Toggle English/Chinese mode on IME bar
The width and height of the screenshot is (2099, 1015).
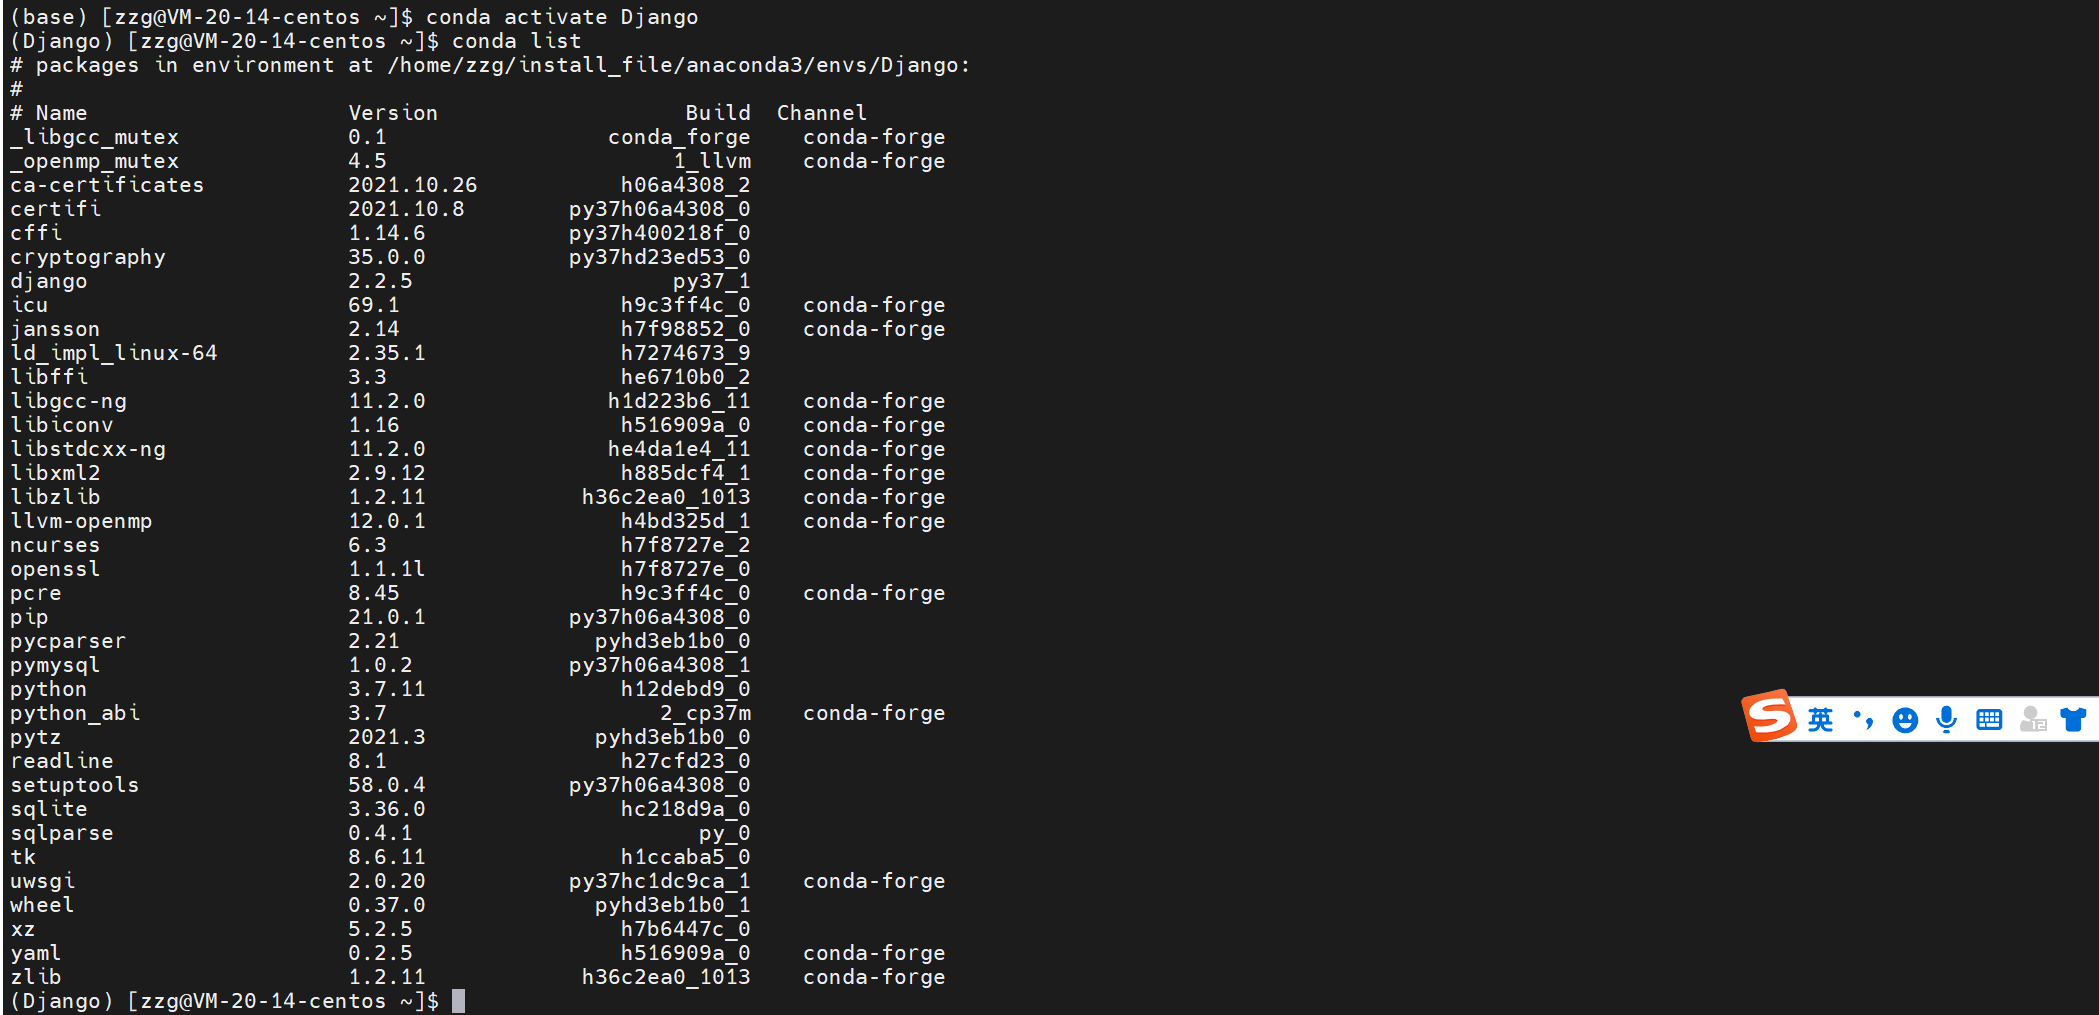pyautogui.click(x=1821, y=720)
